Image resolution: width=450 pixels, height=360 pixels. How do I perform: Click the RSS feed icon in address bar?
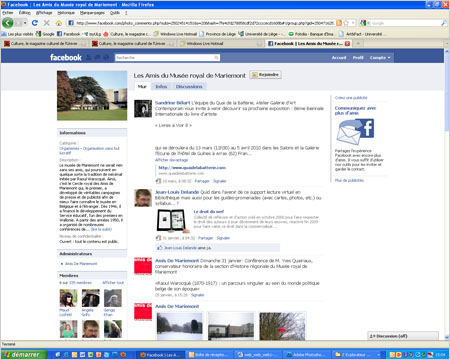[339, 23]
